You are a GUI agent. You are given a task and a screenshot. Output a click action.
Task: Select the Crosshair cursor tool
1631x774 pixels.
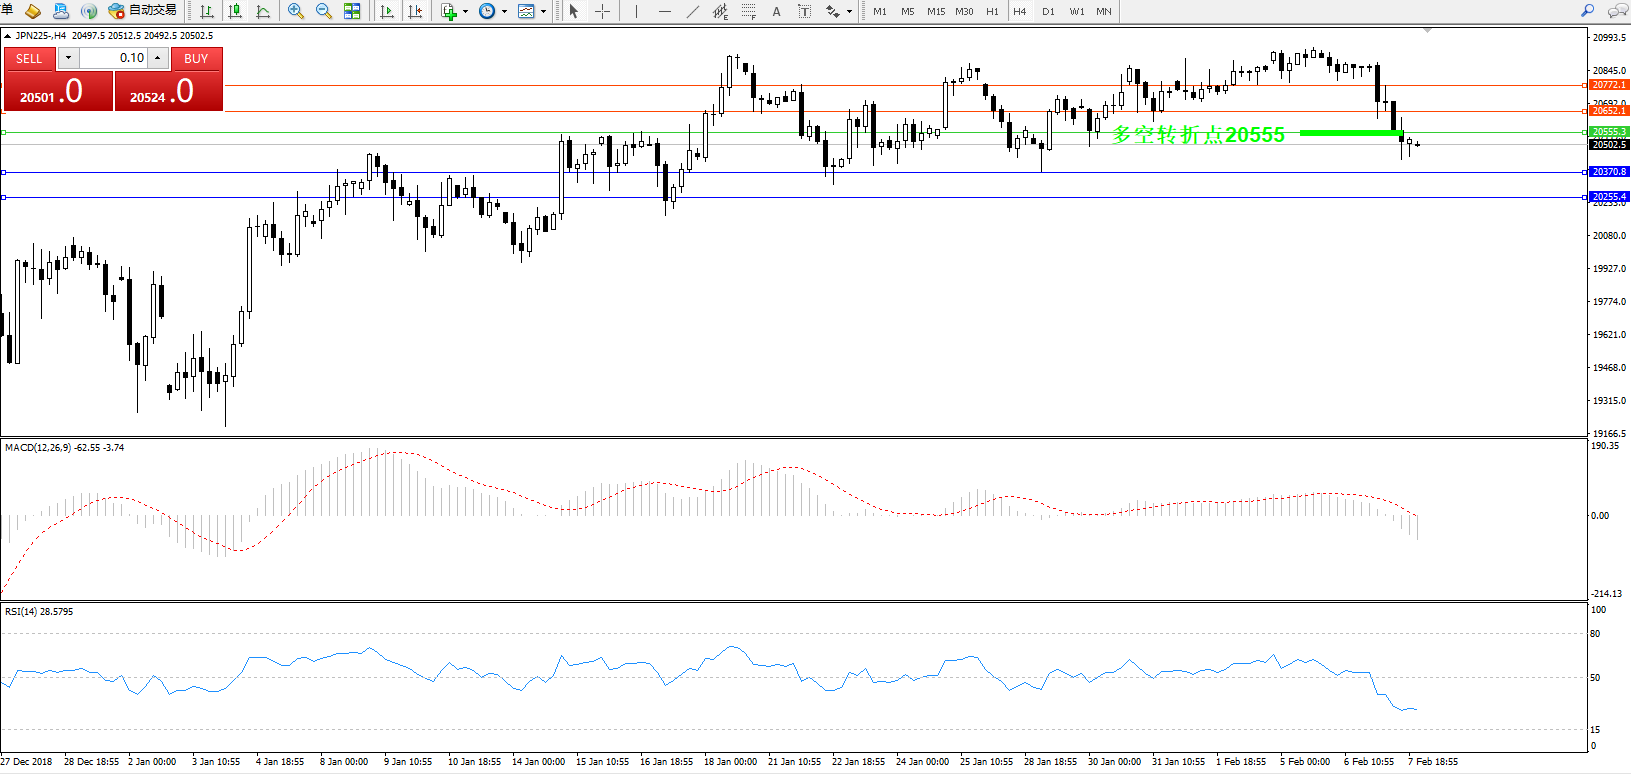pyautogui.click(x=603, y=11)
